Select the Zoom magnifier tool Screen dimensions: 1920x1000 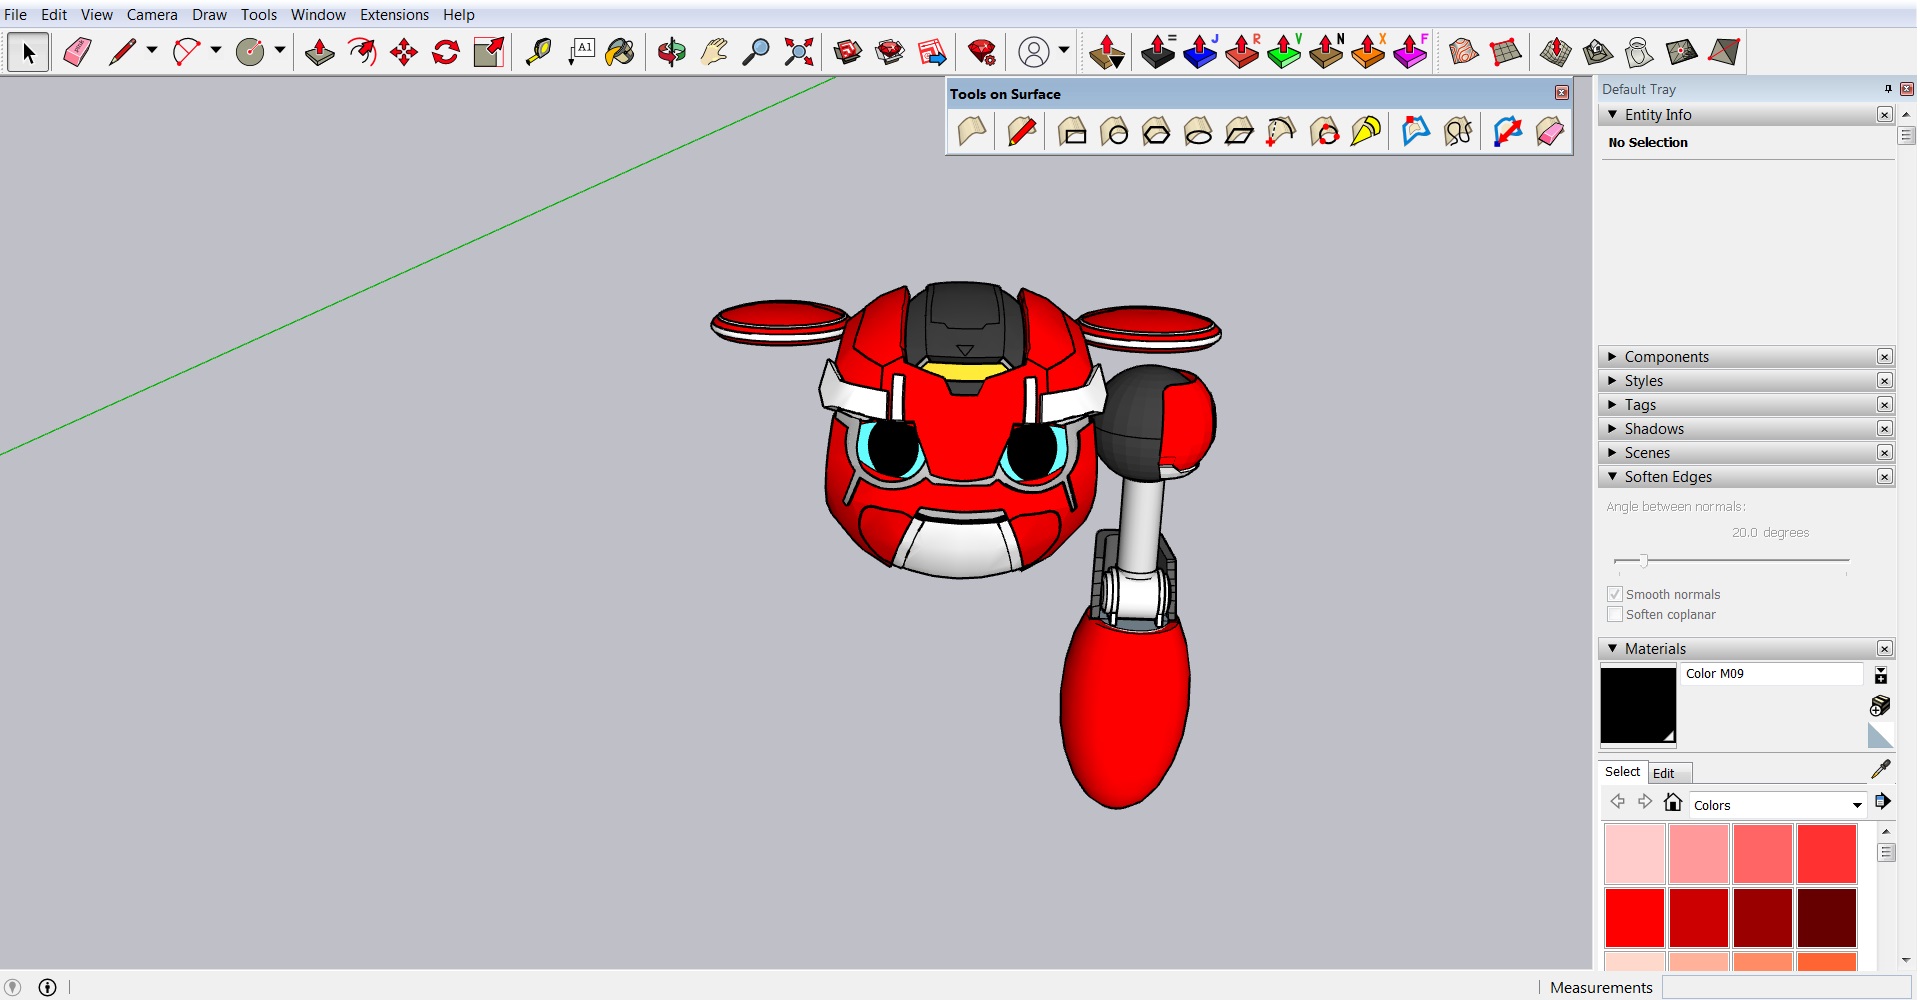tap(756, 52)
